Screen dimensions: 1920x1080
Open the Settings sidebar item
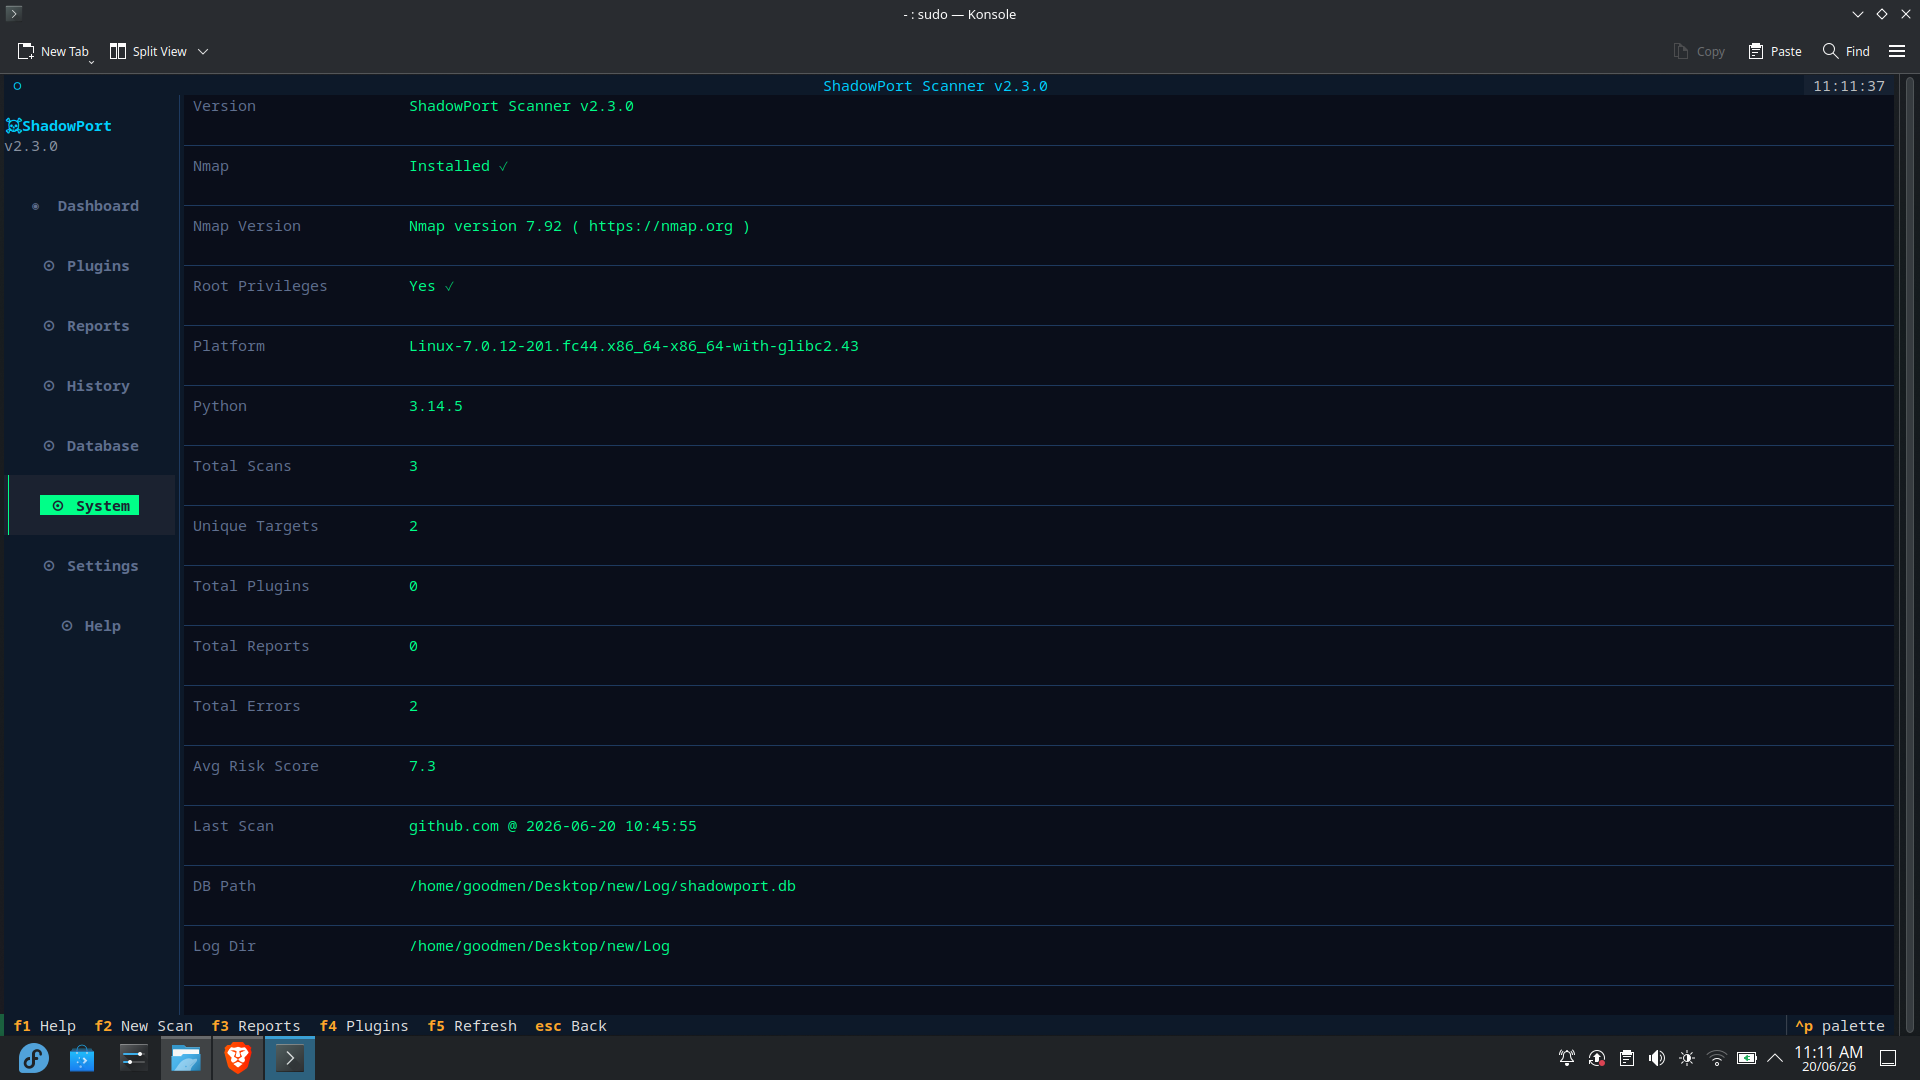[90, 566]
